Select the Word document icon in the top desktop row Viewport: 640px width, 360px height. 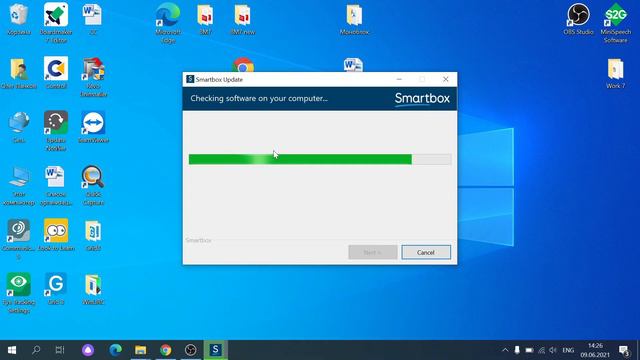click(x=93, y=20)
